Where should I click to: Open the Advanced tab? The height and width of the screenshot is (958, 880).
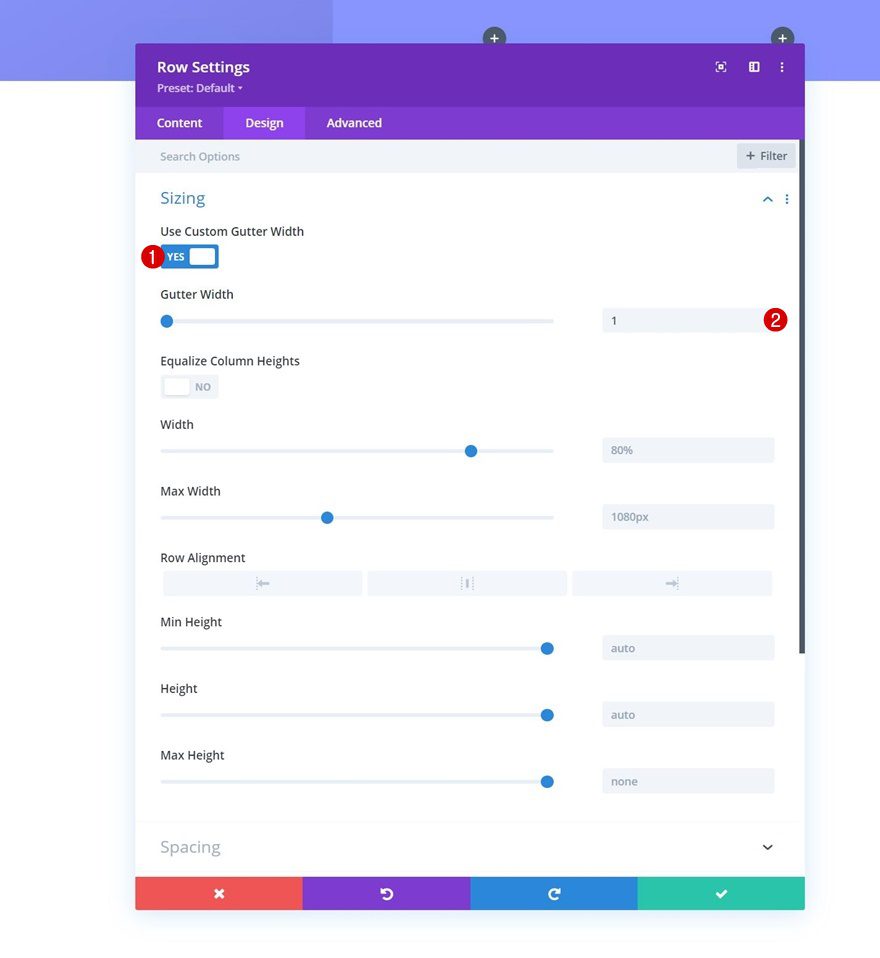(353, 122)
